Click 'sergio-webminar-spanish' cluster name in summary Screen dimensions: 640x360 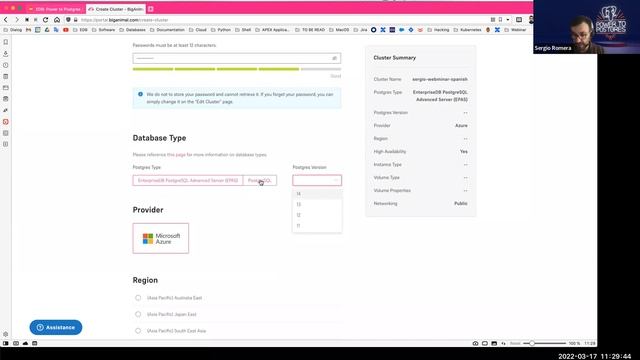tap(440, 79)
